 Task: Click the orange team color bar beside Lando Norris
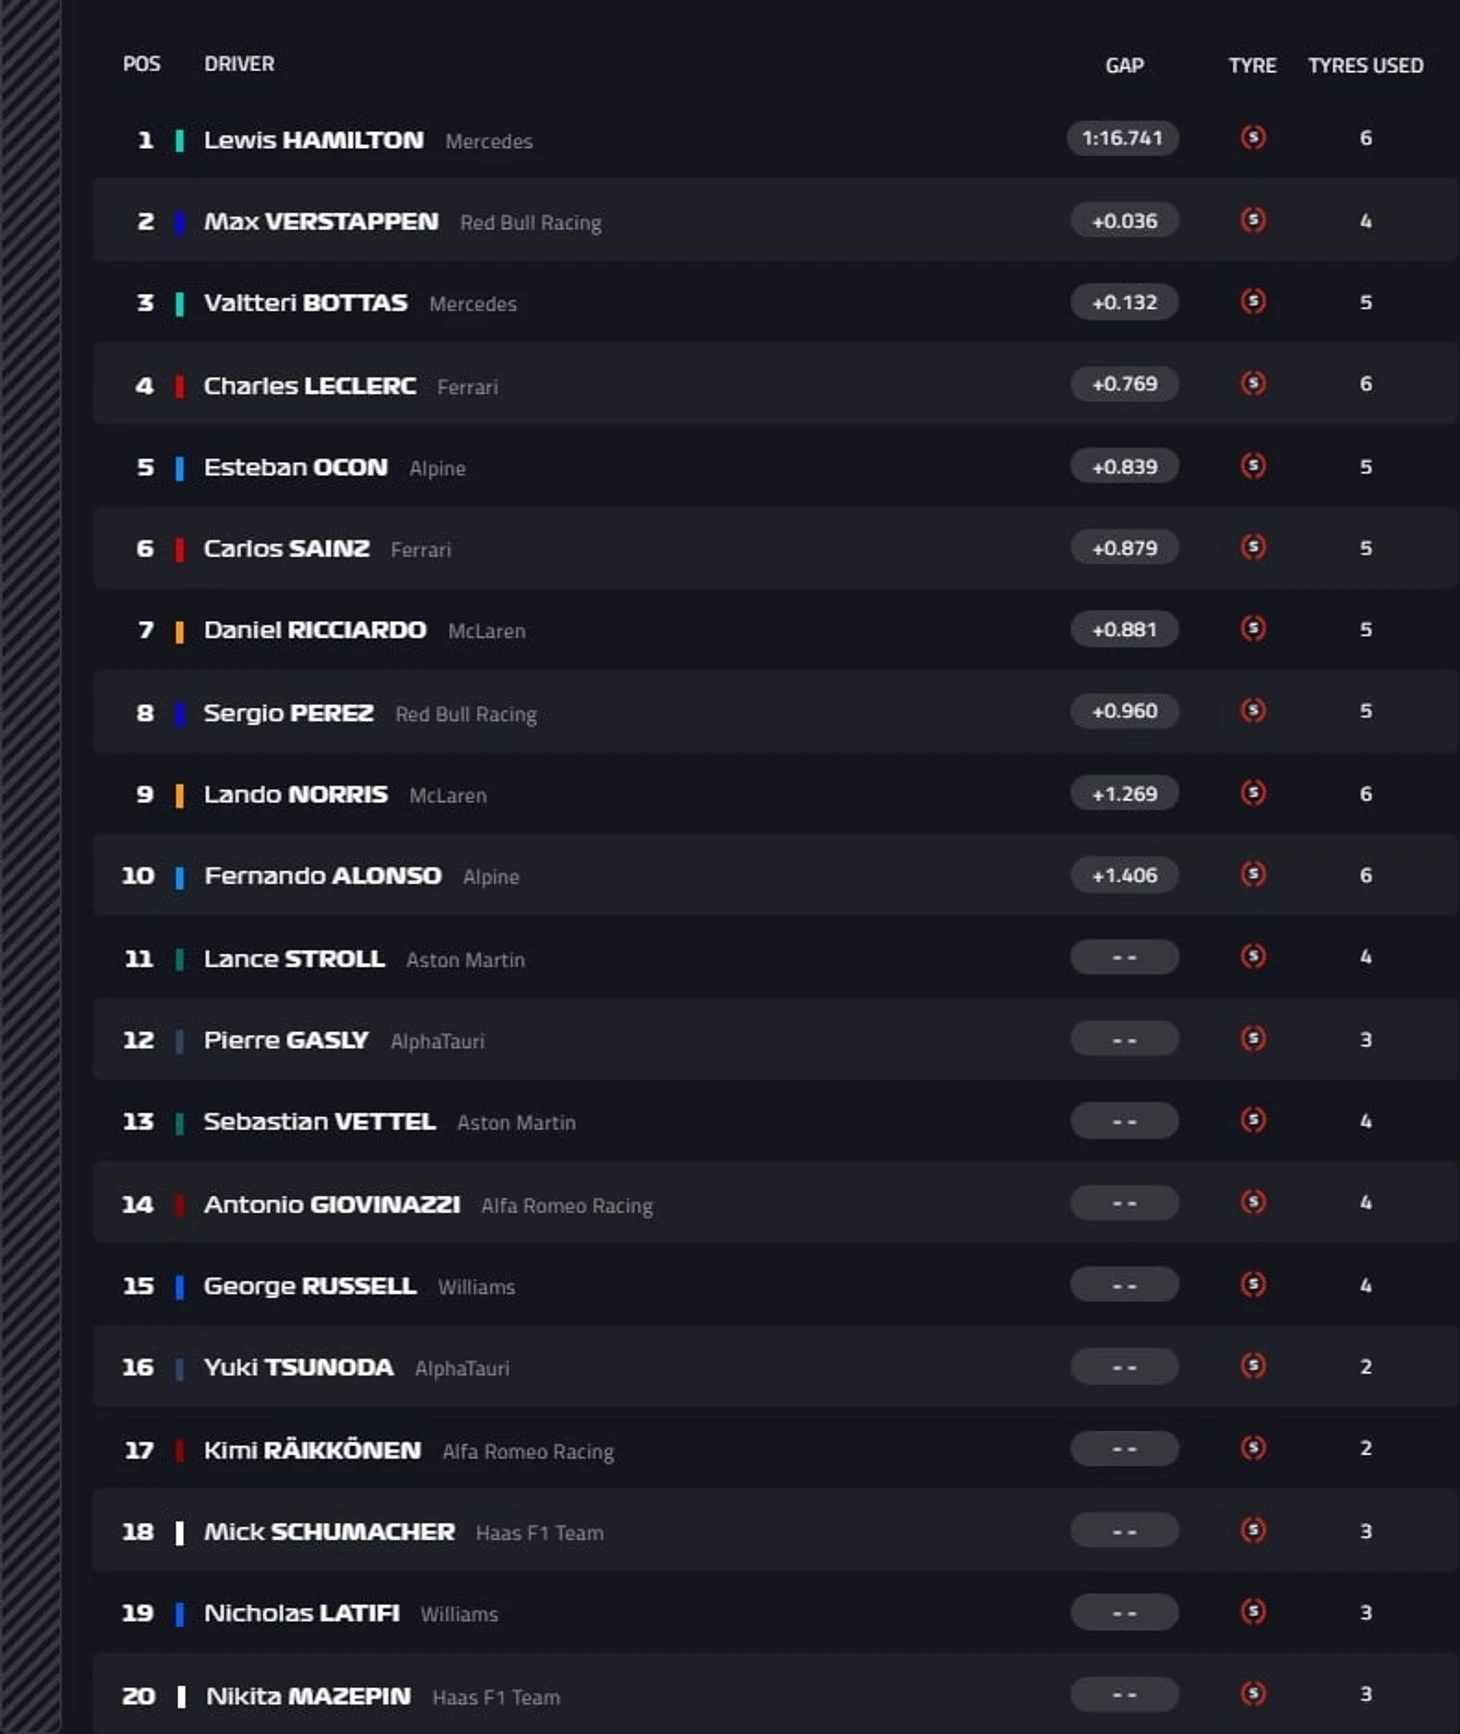[x=180, y=795]
